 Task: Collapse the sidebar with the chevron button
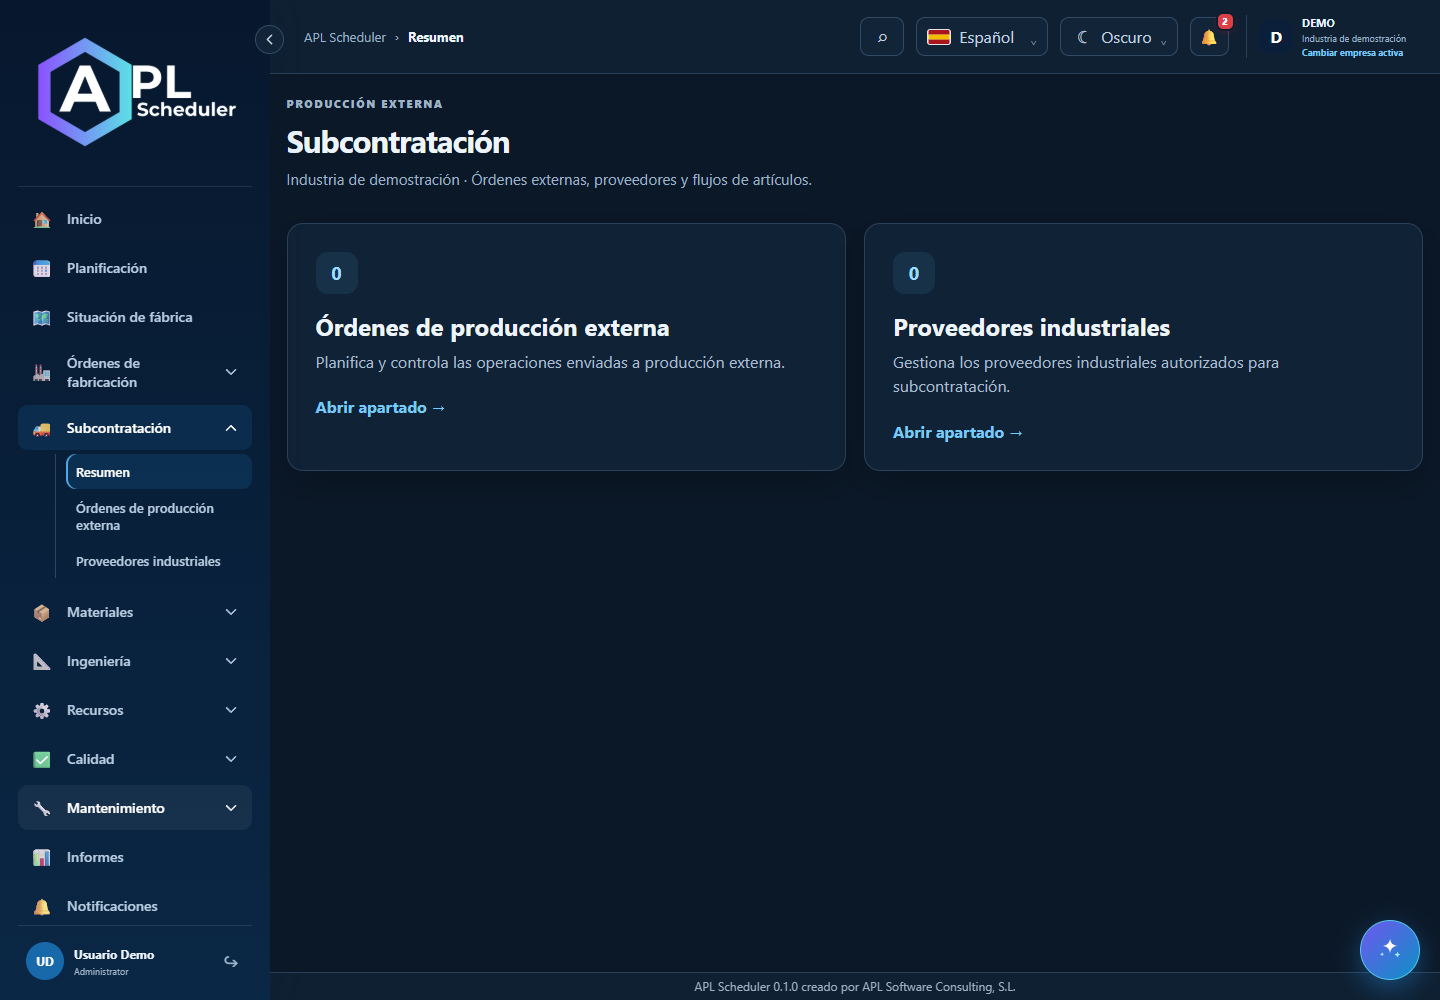click(x=269, y=39)
